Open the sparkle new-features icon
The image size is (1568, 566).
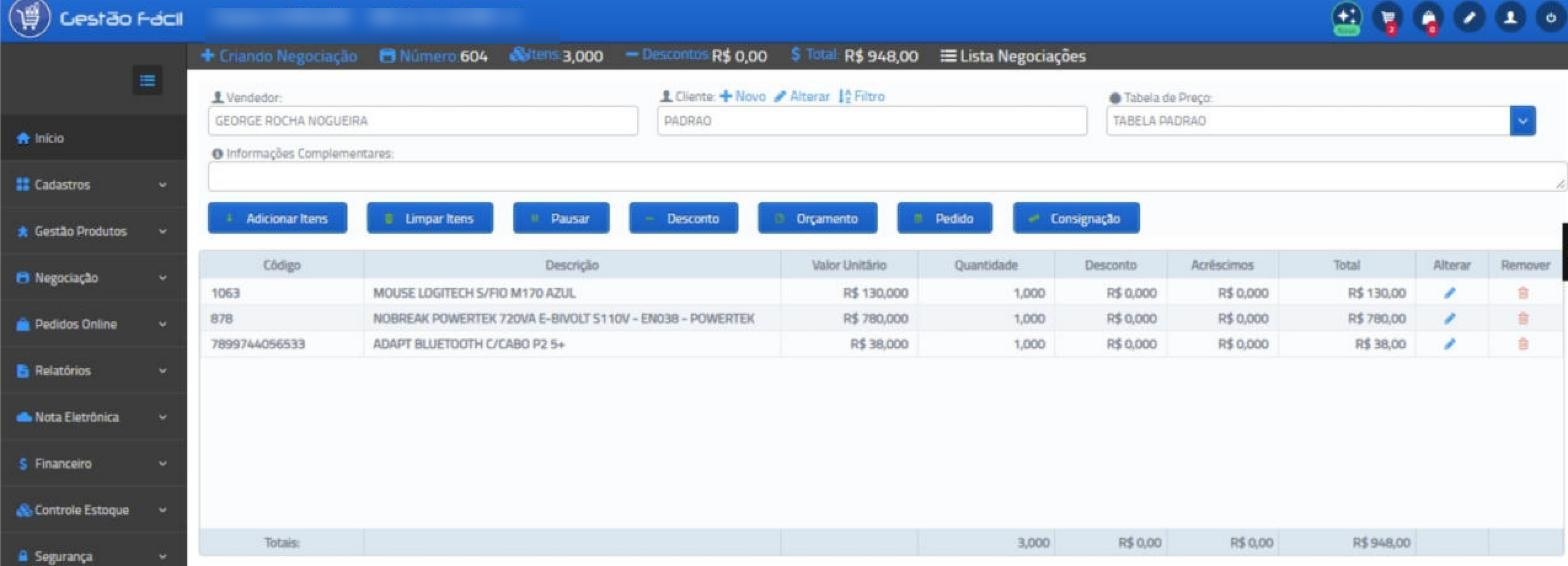pyautogui.click(x=1347, y=17)
